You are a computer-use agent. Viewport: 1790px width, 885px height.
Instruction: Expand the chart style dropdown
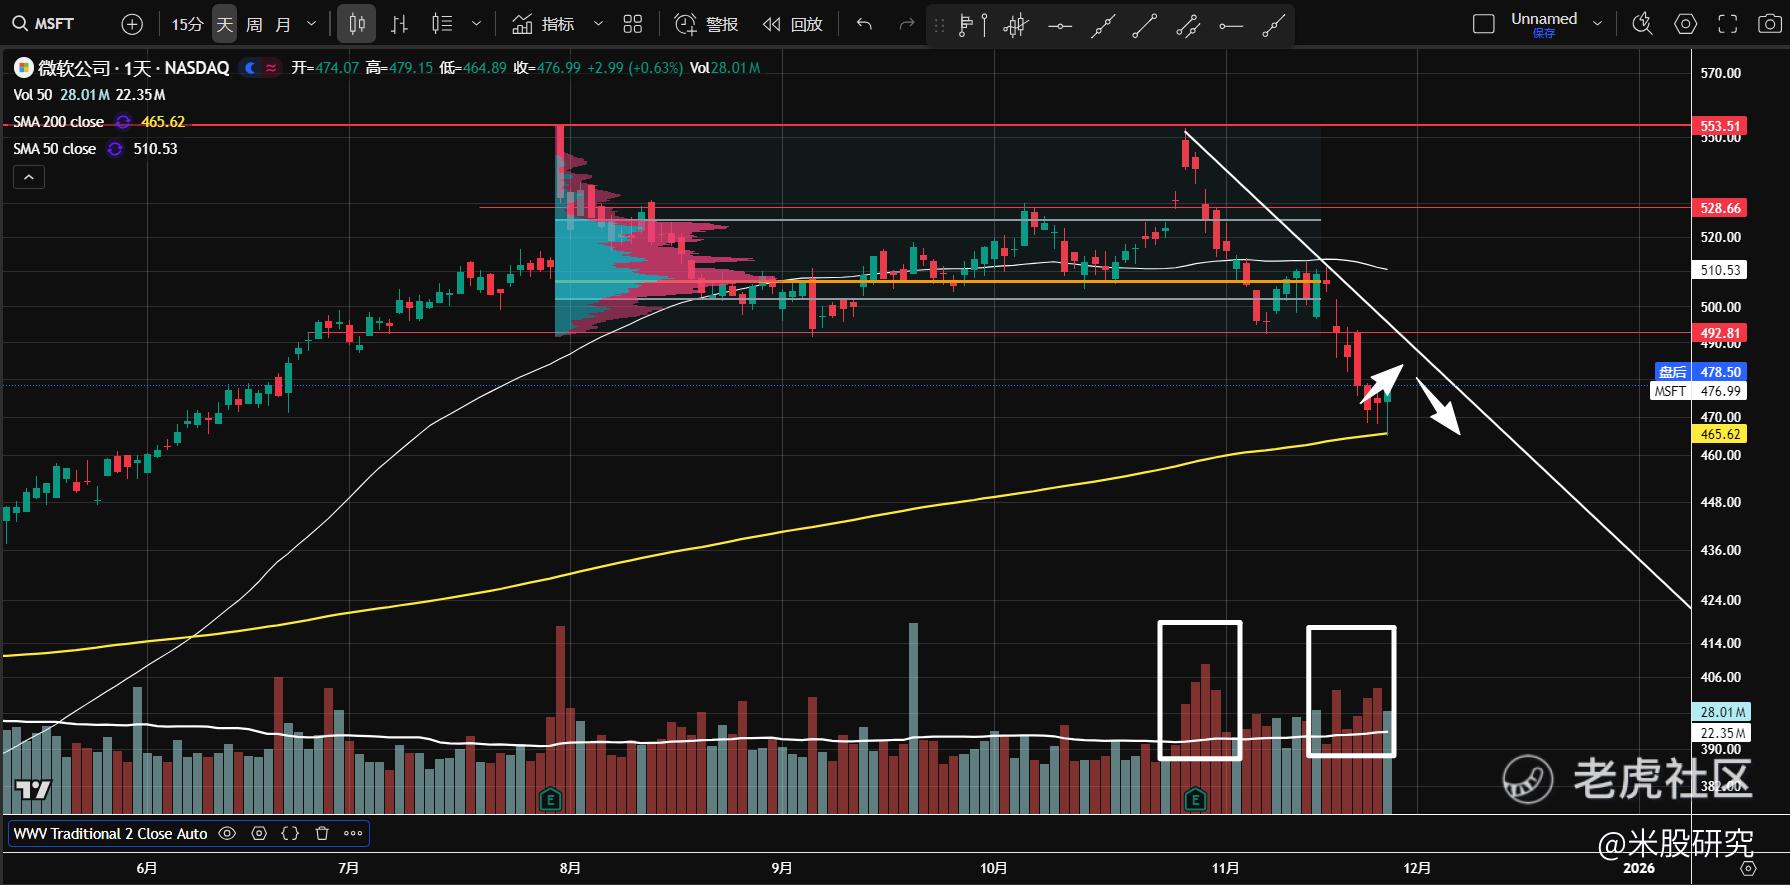tap(476, 24)
